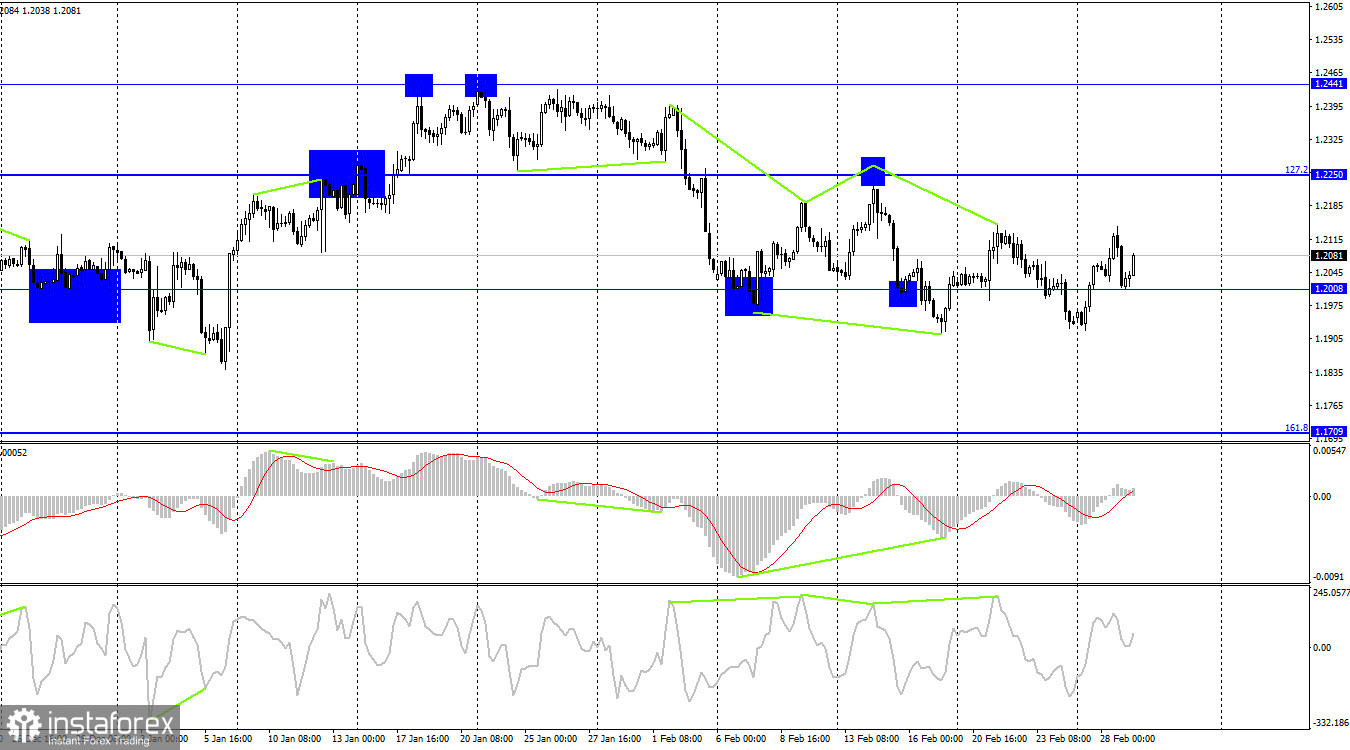Click the 23 Feb 08:00 date label
The image size is (1350, 750).
(x=1063, y=739)
